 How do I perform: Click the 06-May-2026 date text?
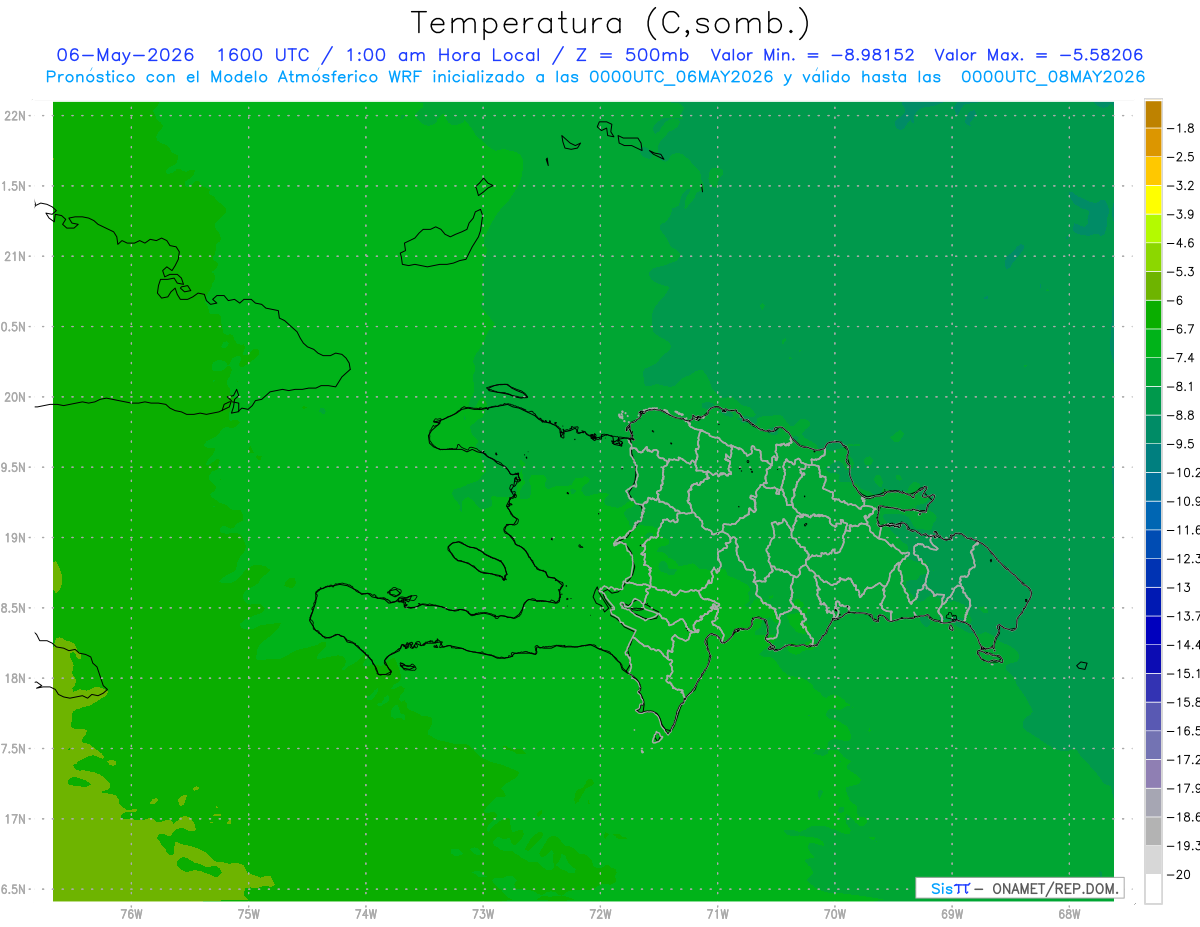coord(125,55)
